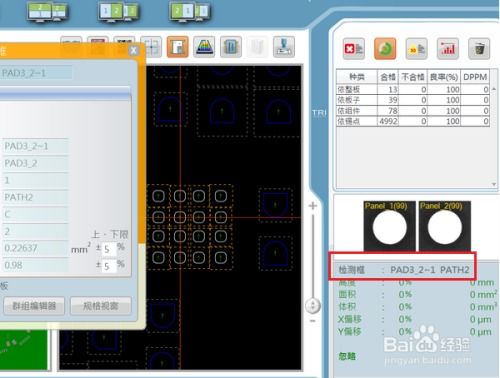Open the colorful 3D height-map view icon
This screenshot has height=378, width=500.
[204, 47]
